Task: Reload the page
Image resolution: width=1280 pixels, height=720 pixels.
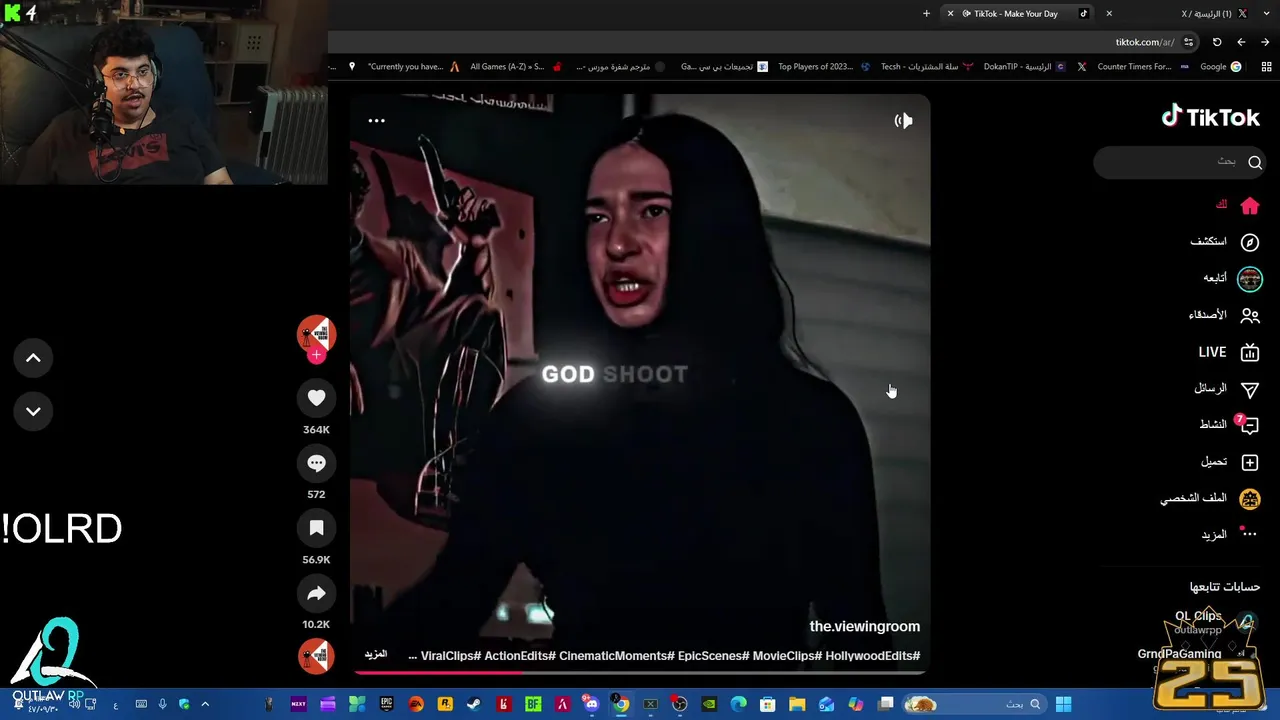Action: tap(1217, 42)
